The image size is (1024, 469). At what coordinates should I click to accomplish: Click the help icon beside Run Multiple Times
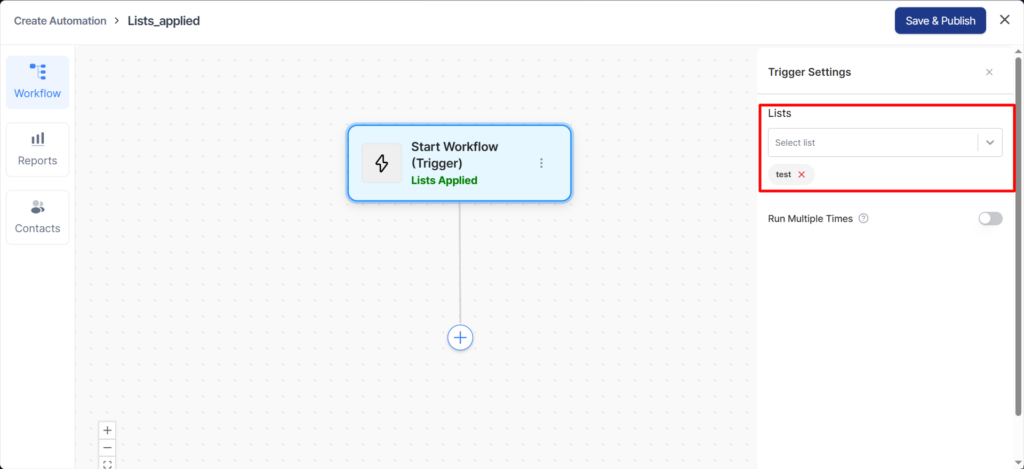coord(863,218)
